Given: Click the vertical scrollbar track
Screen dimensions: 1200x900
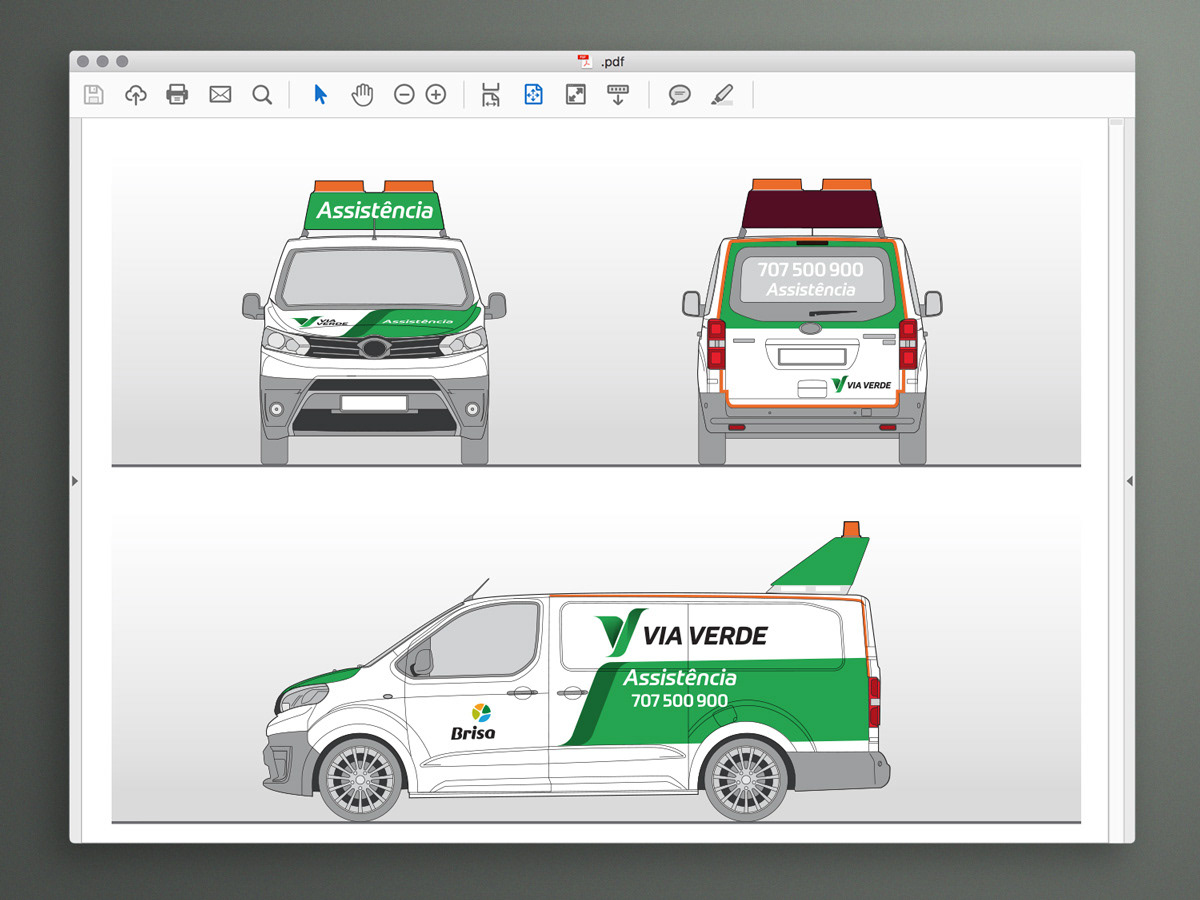Looking at the screenshot, I should pyautogui.click(x=1115, y=480).
